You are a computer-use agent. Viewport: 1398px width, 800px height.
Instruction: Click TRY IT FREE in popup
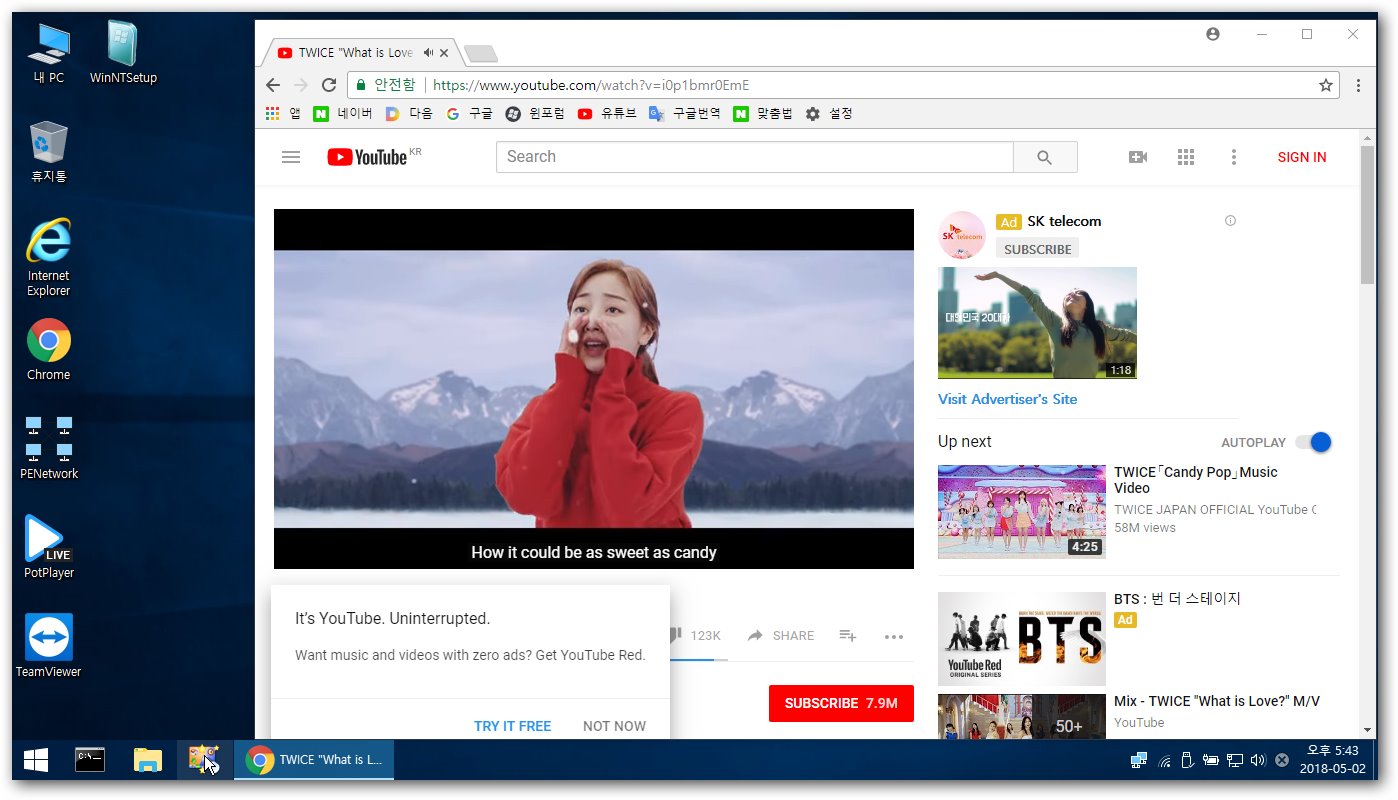pyautogui.click(x=512, y=726)
